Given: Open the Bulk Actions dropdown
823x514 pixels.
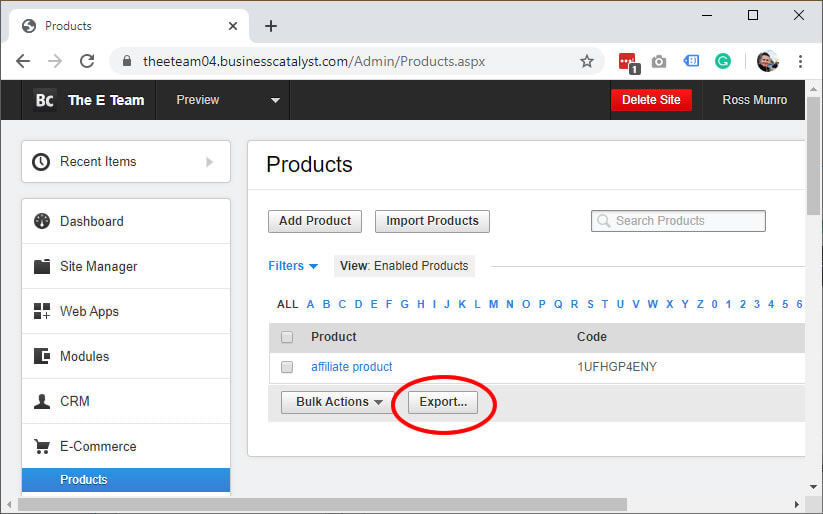Looking at the screenshot, I should [x=337, y=402].
